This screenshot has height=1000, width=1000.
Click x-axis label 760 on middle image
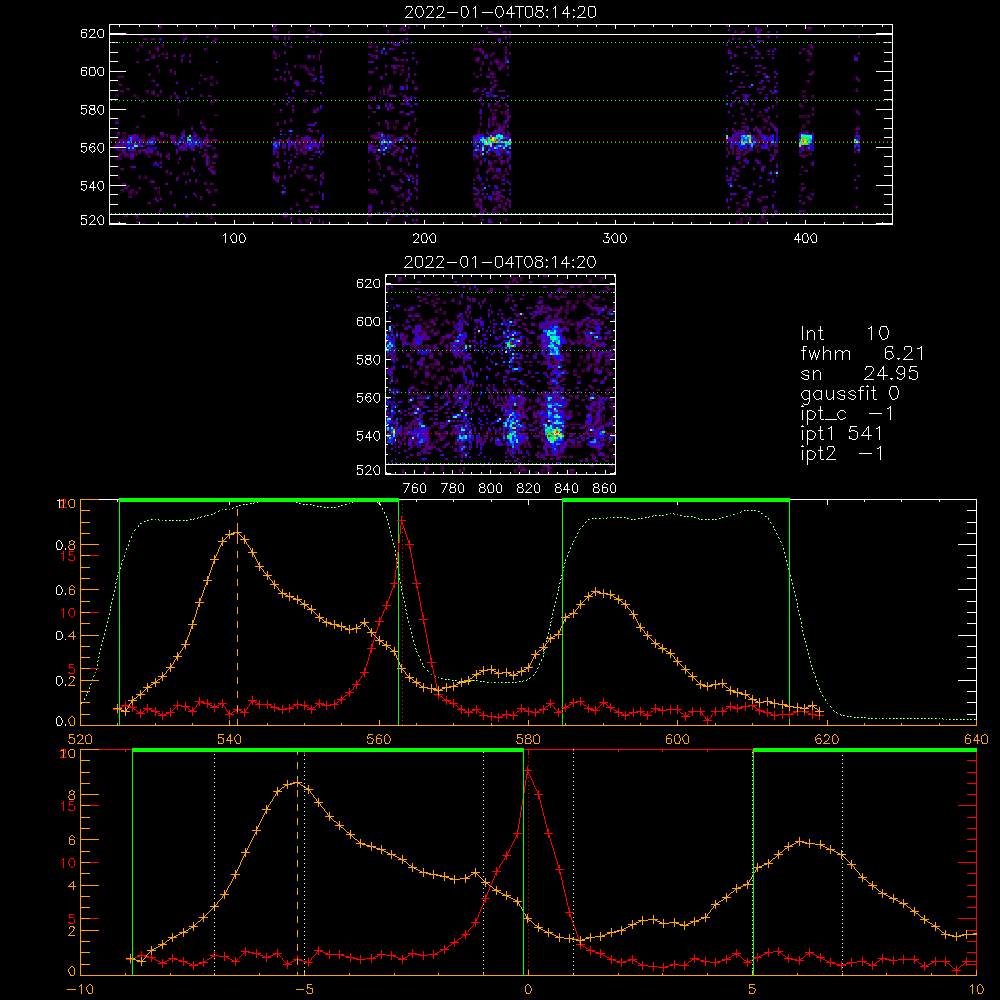415,489
